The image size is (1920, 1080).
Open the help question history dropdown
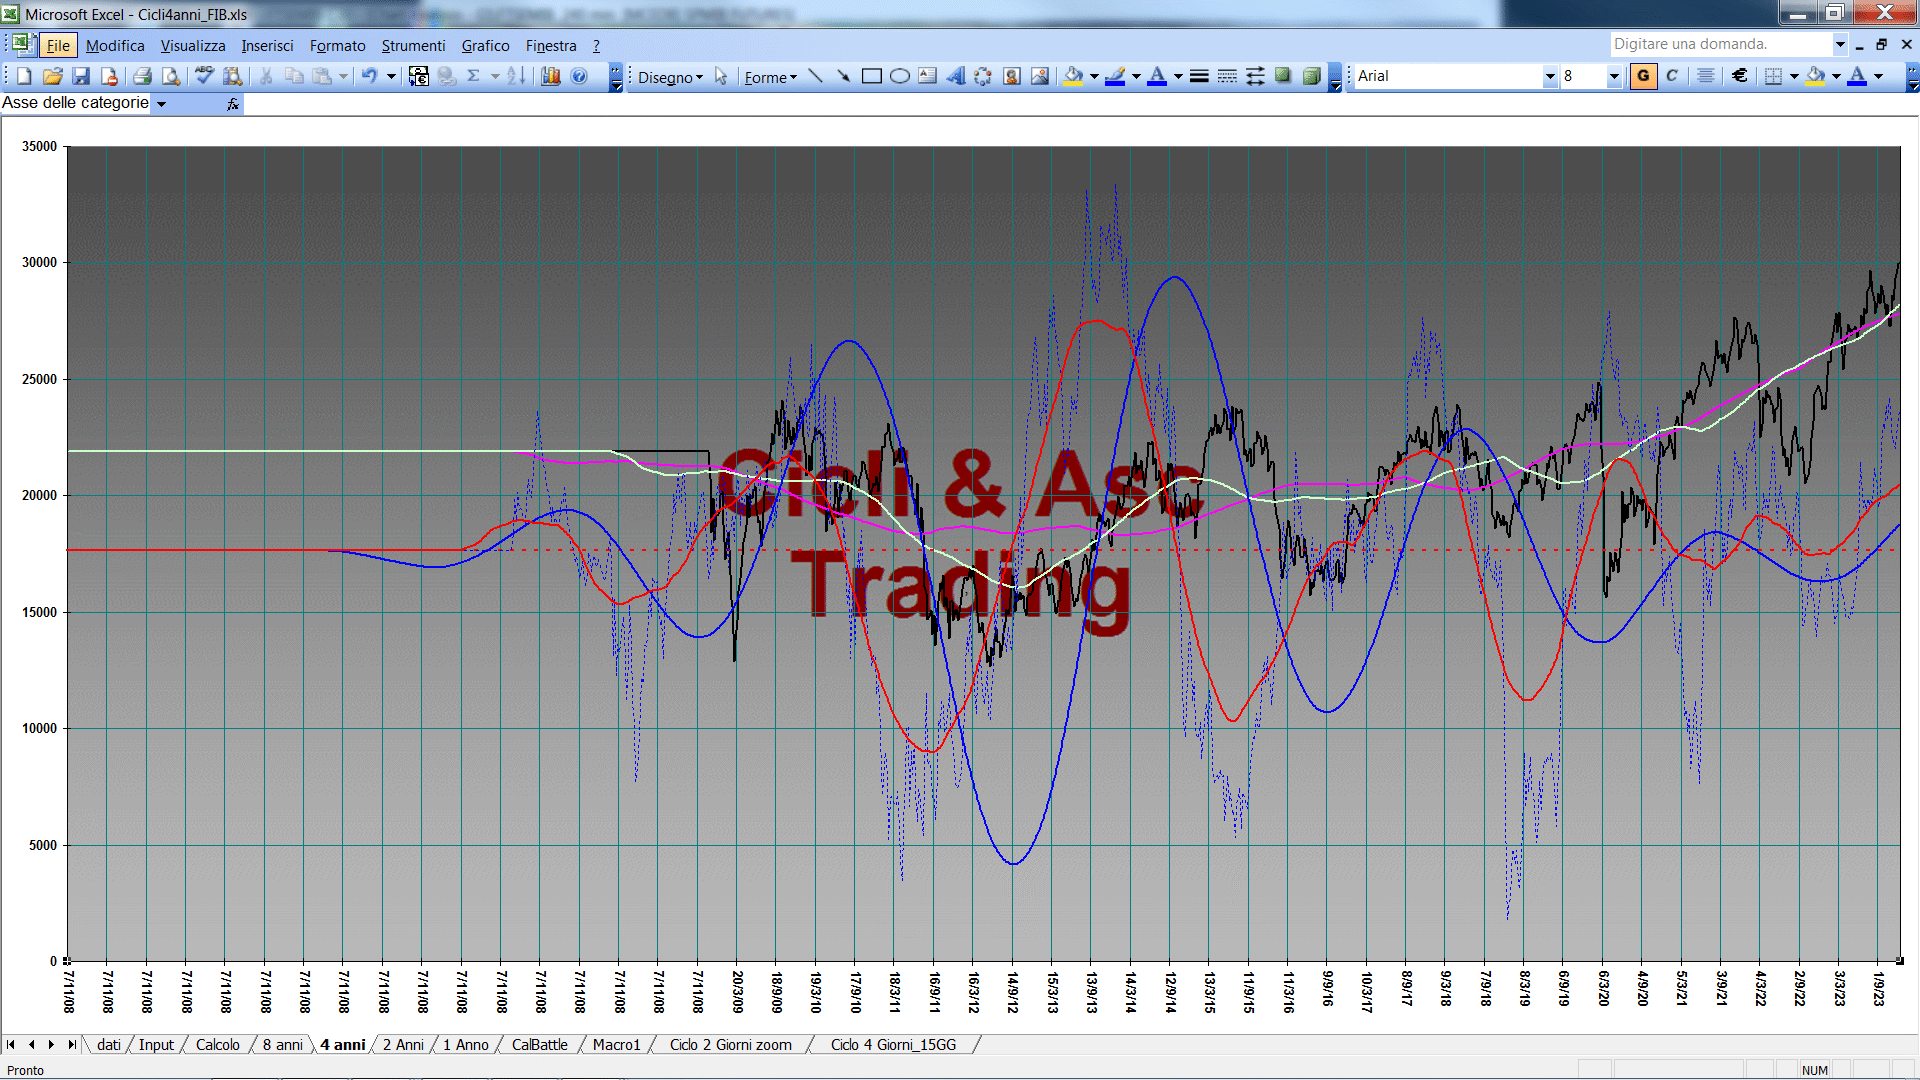(1840, 44)
